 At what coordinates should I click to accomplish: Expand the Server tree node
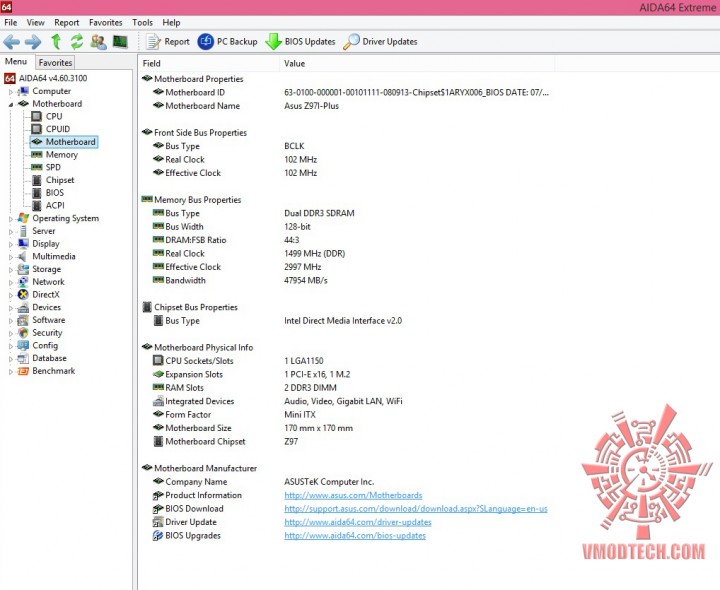[11, 232]
